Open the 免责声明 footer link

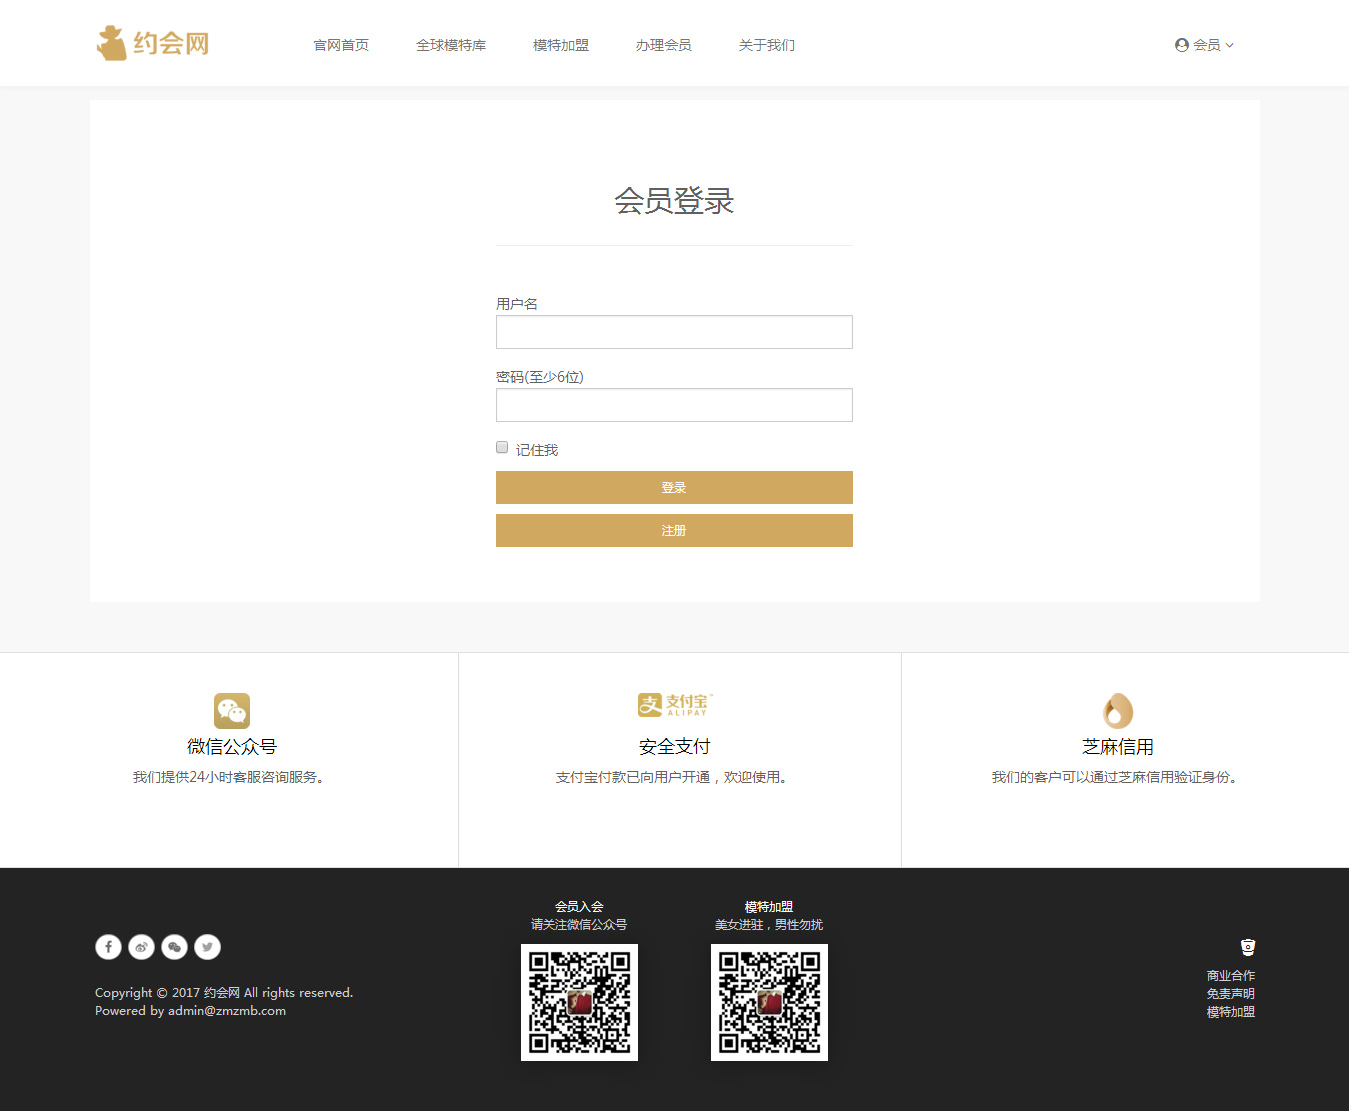pos(1230,994)
